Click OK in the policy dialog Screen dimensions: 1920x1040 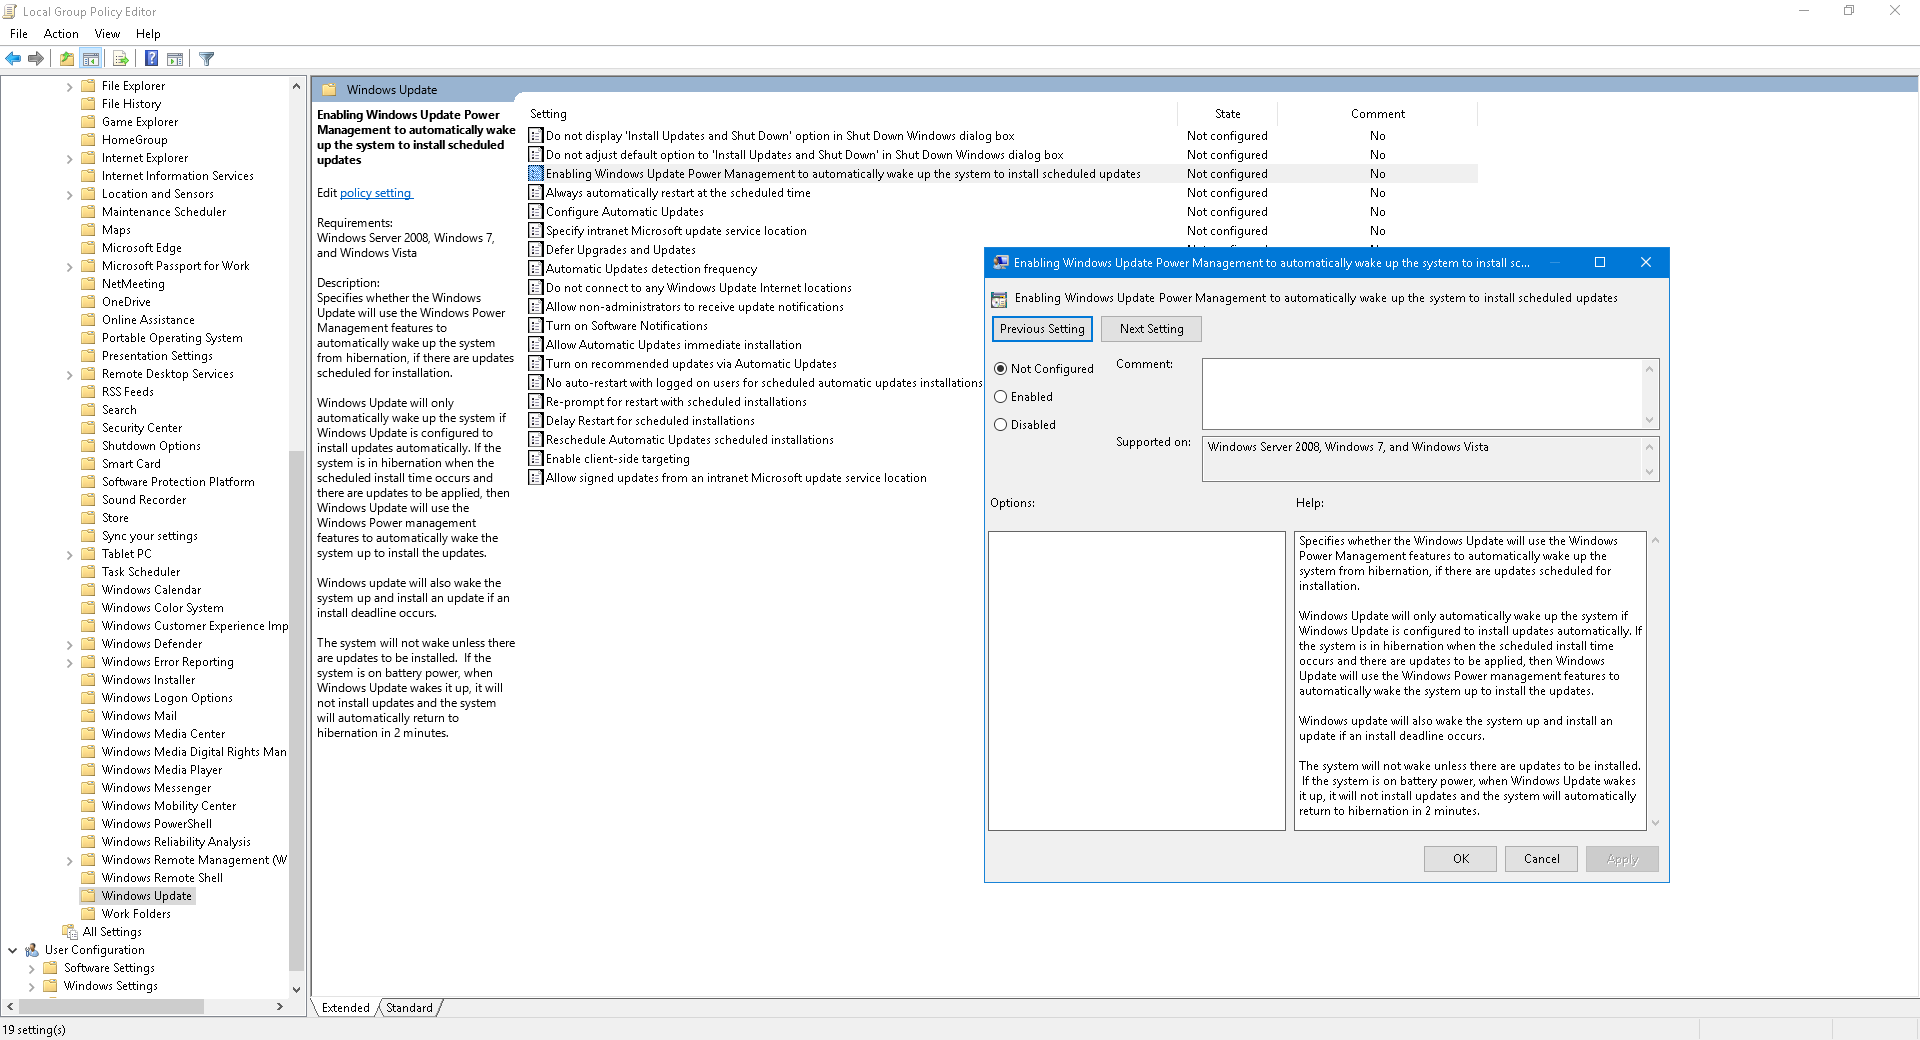(1460, 859)
